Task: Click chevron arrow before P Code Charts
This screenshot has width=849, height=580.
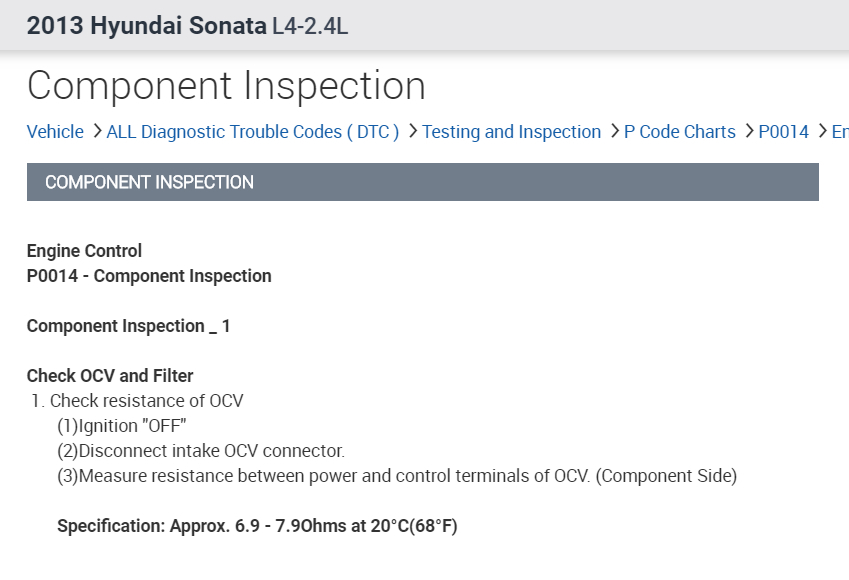Action: click(x=614, y=131)
